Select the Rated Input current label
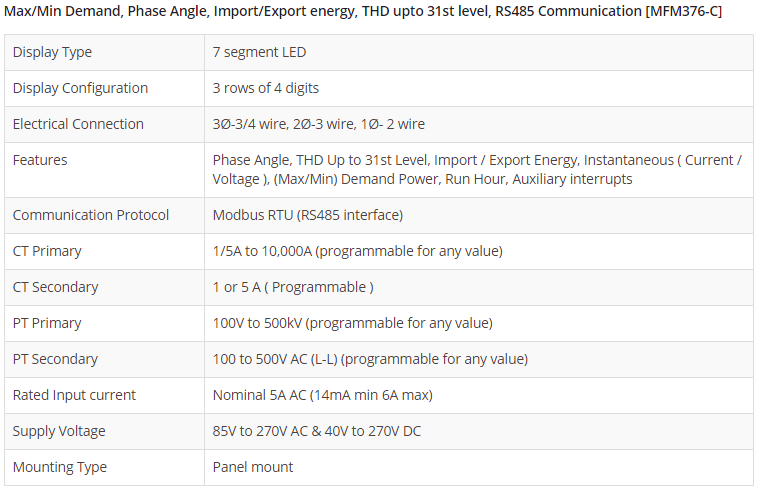The height and width of the screenshot is (490, 759). pos(74,395)
